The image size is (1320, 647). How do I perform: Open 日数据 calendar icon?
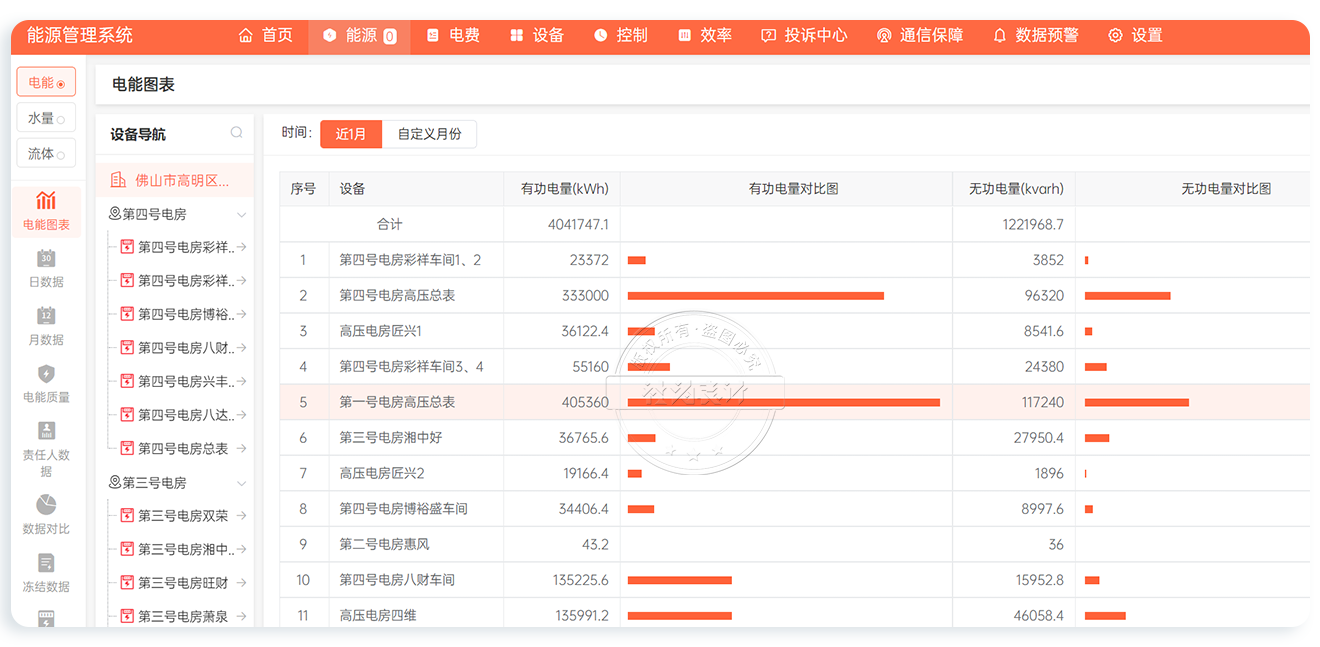[46, 258]
